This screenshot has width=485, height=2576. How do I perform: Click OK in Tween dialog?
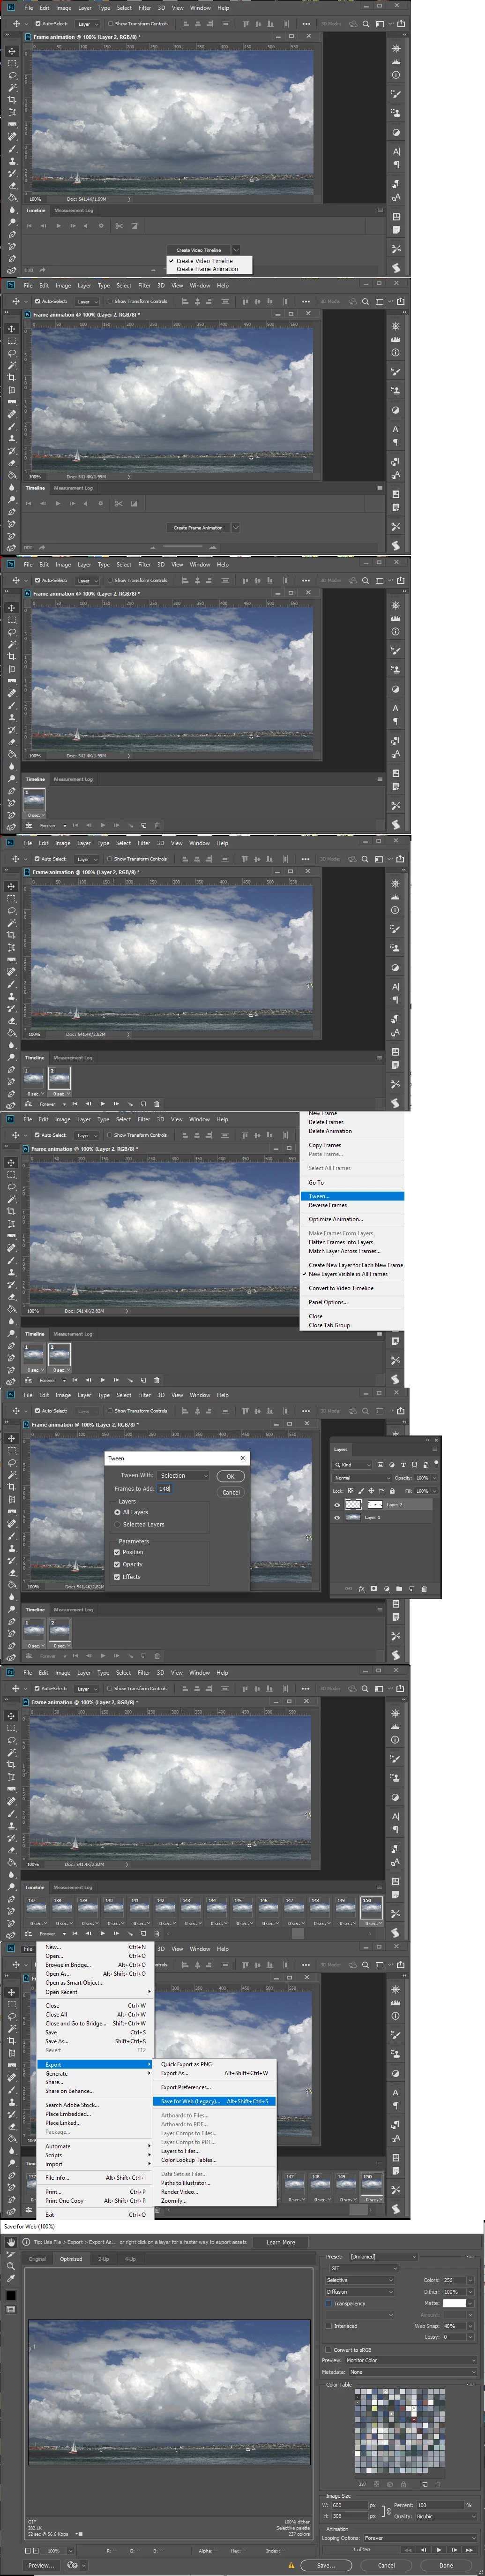[x=230, y=1476]
